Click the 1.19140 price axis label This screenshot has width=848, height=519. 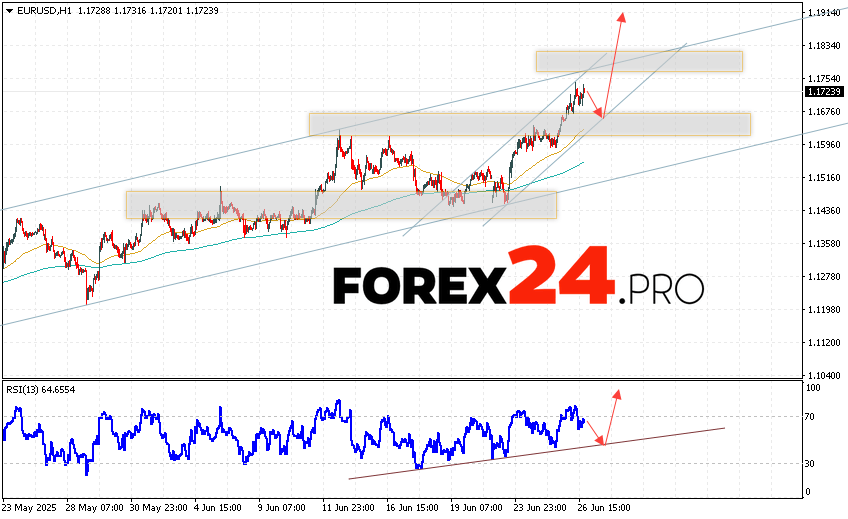pos(822,14)
